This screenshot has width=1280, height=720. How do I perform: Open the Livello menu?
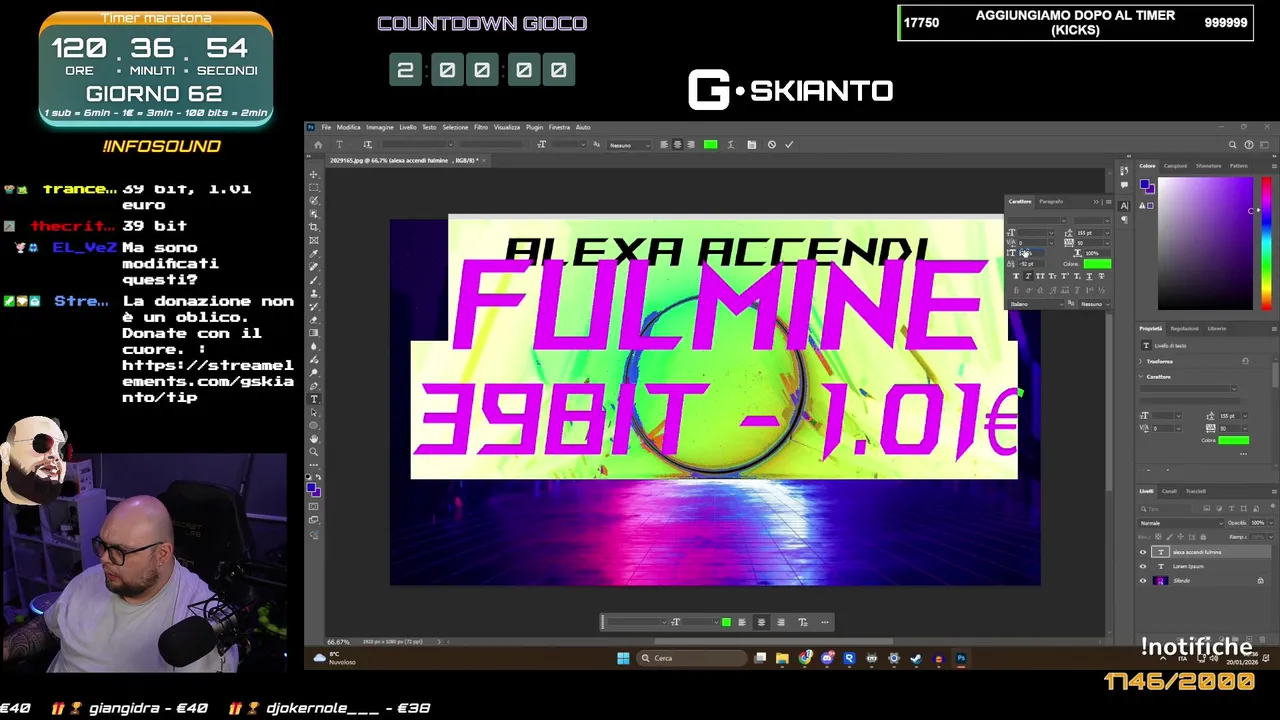(x=408, y=127)
